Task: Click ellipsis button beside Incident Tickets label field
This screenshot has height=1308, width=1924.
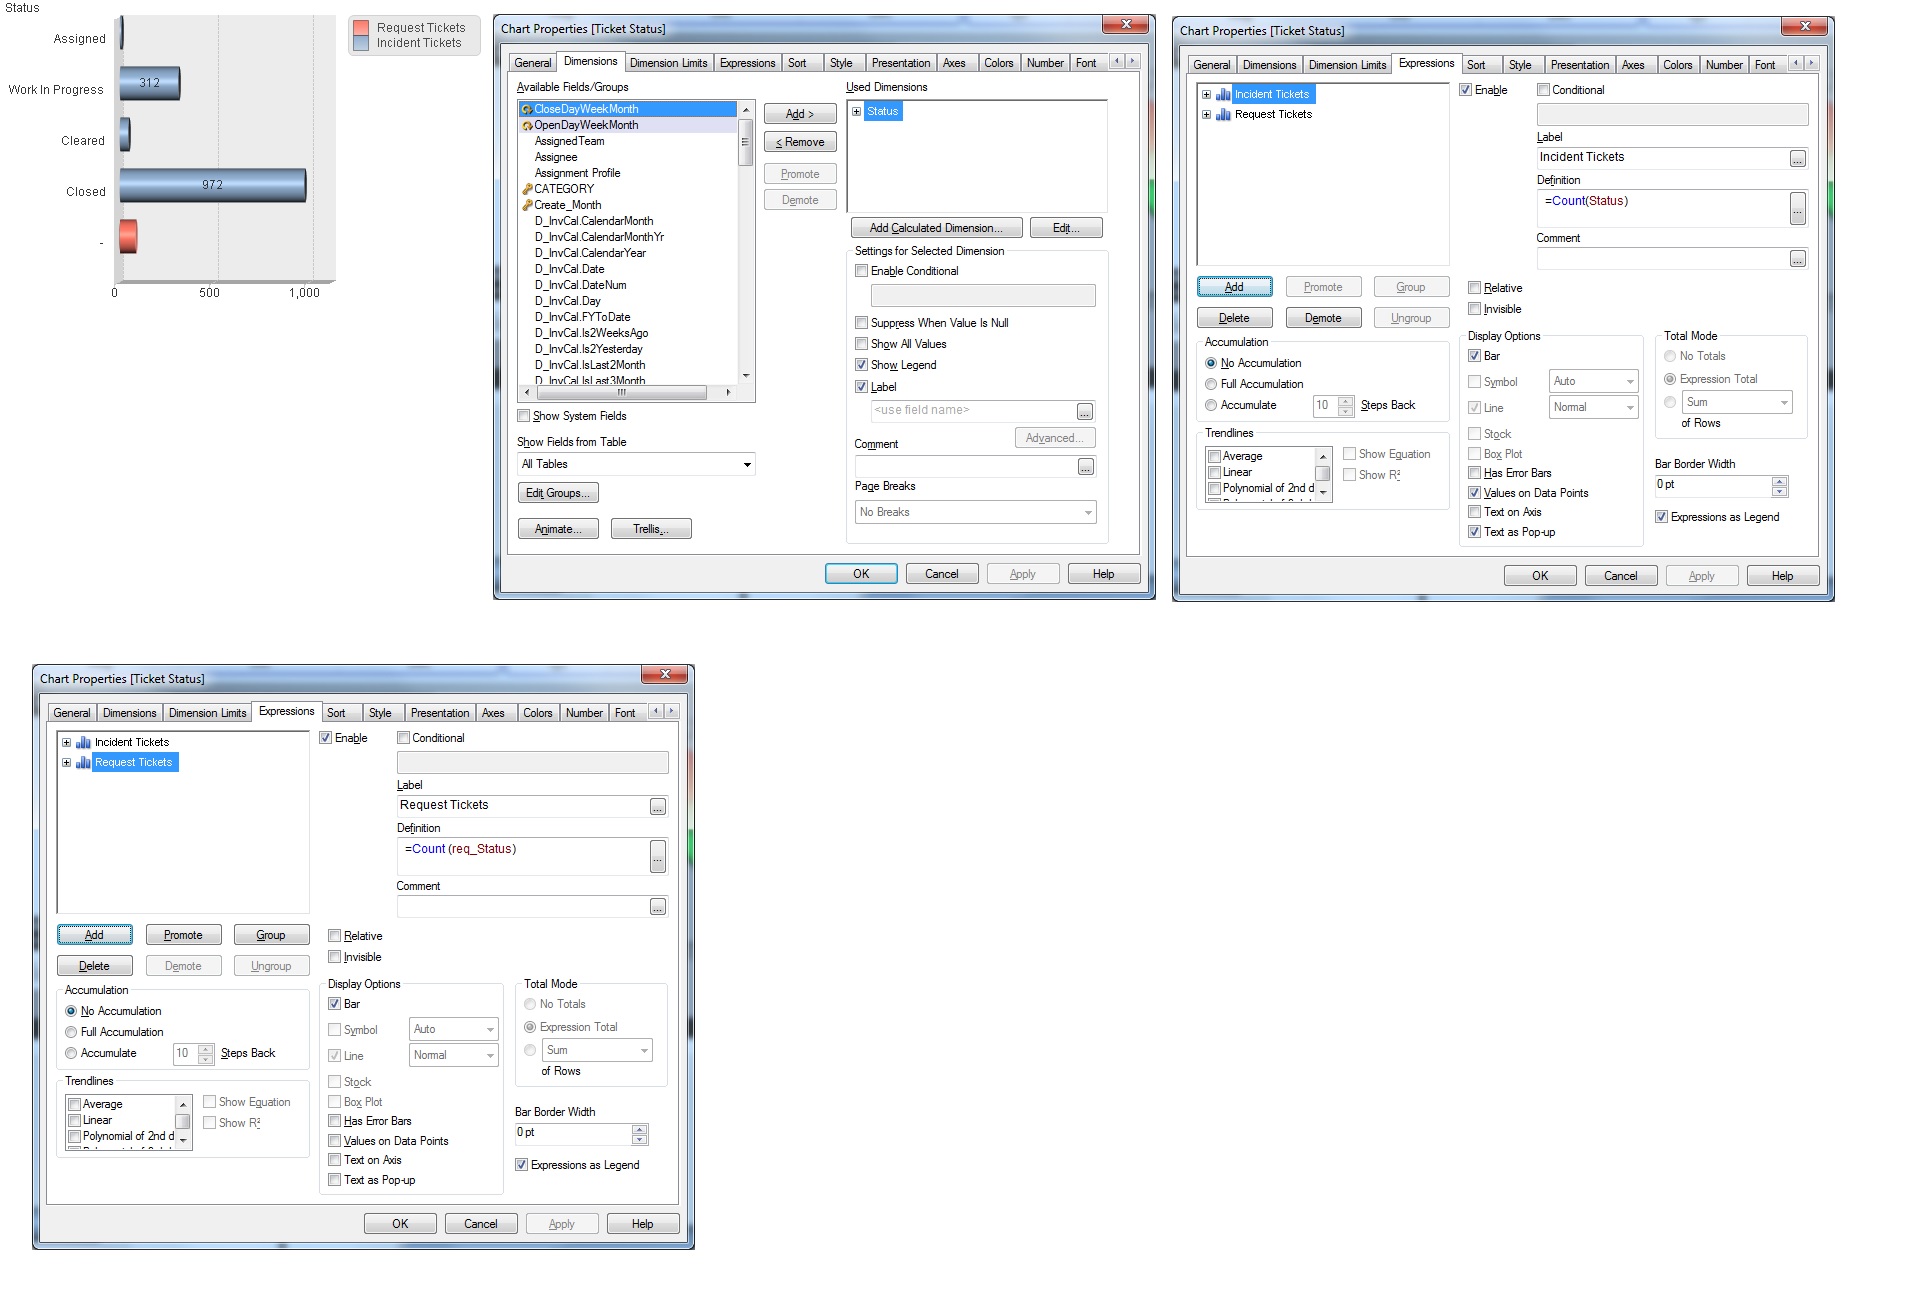Action: 1797,159
